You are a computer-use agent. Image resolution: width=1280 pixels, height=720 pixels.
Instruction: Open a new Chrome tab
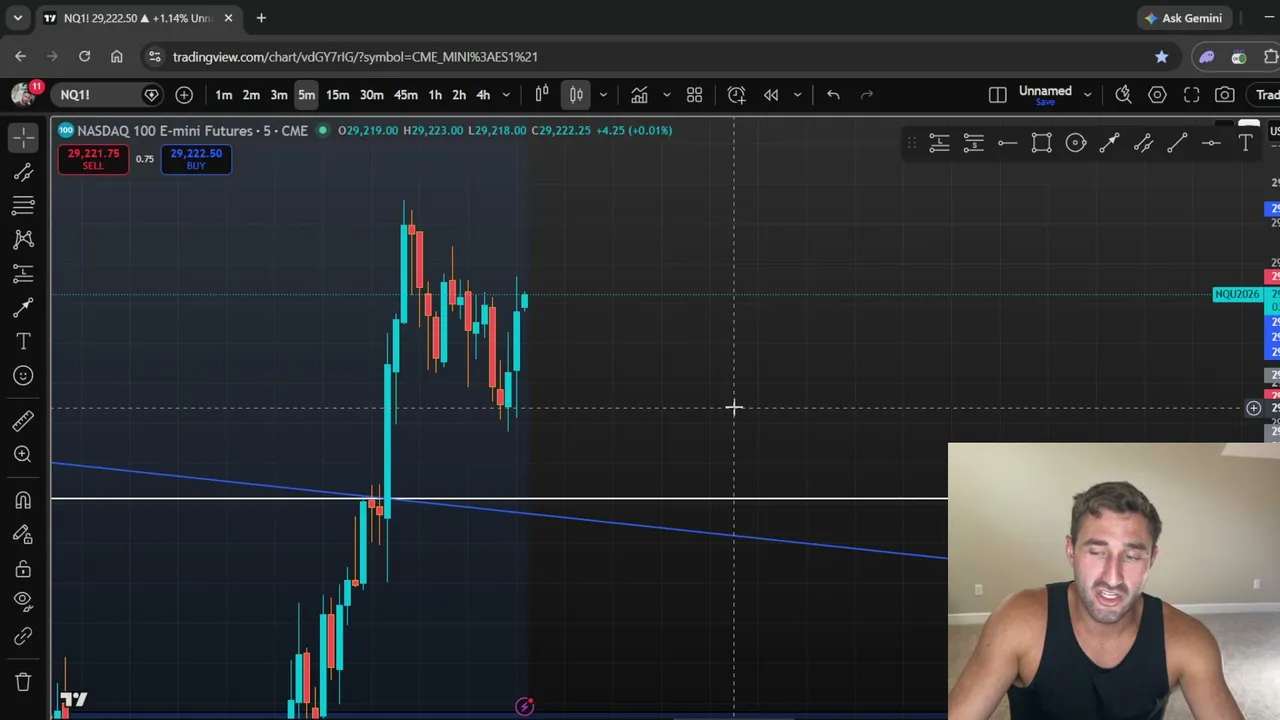pos(261,18)
